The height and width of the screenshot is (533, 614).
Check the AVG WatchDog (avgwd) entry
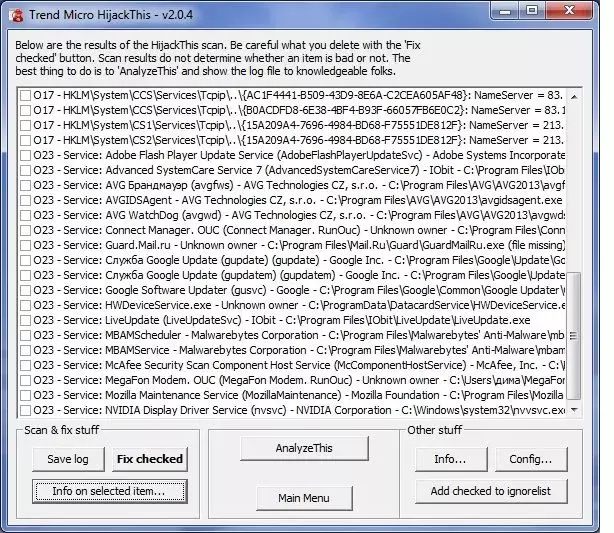25,215
